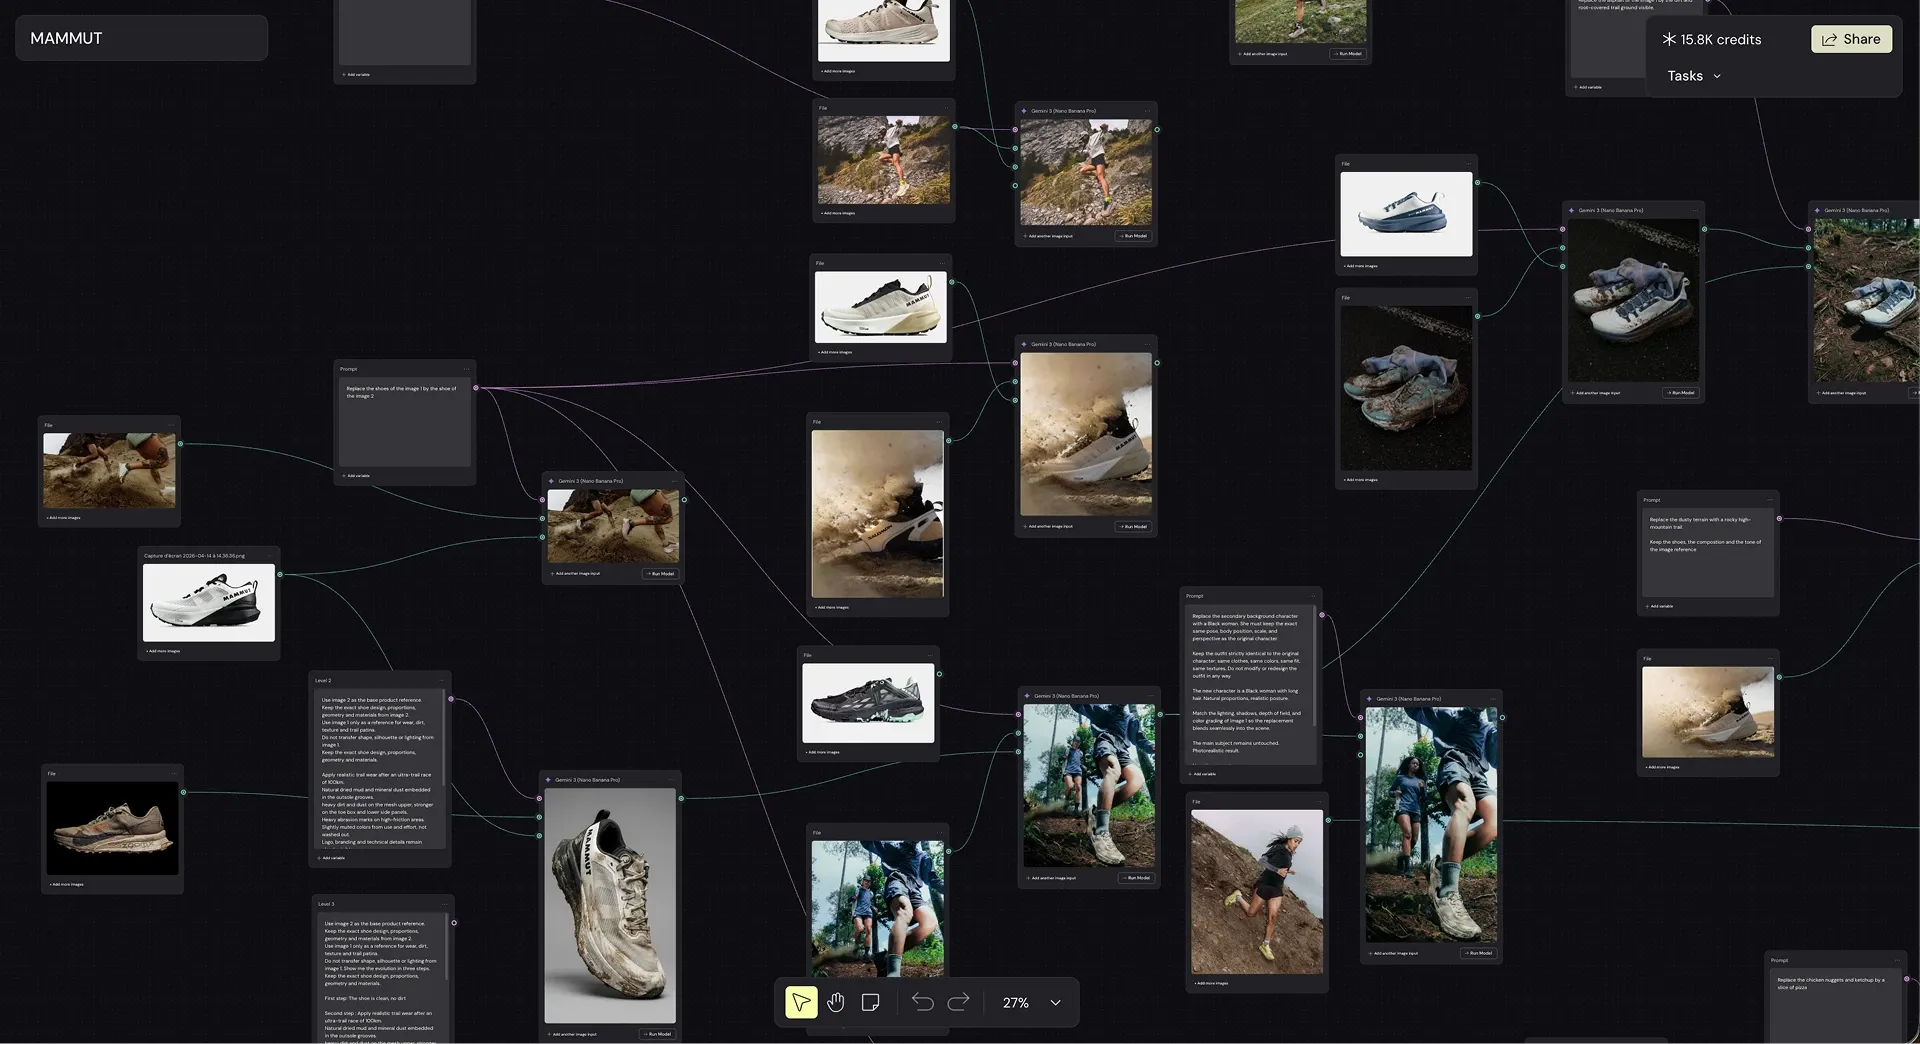Add more images to the black trail shoe File node

822,752
